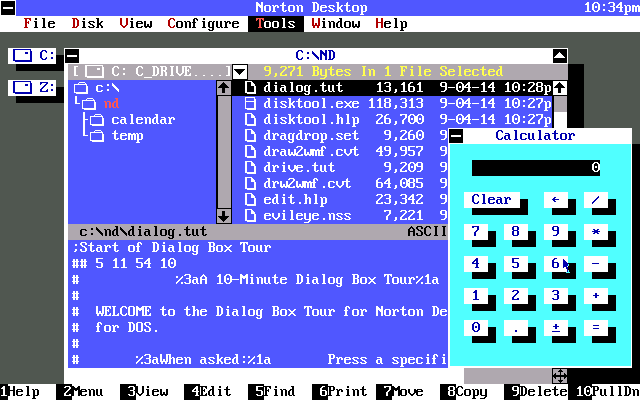Open the drive selector dropdown arrow
Viewport: 640px width, 400px height.
tap(240, 72)
